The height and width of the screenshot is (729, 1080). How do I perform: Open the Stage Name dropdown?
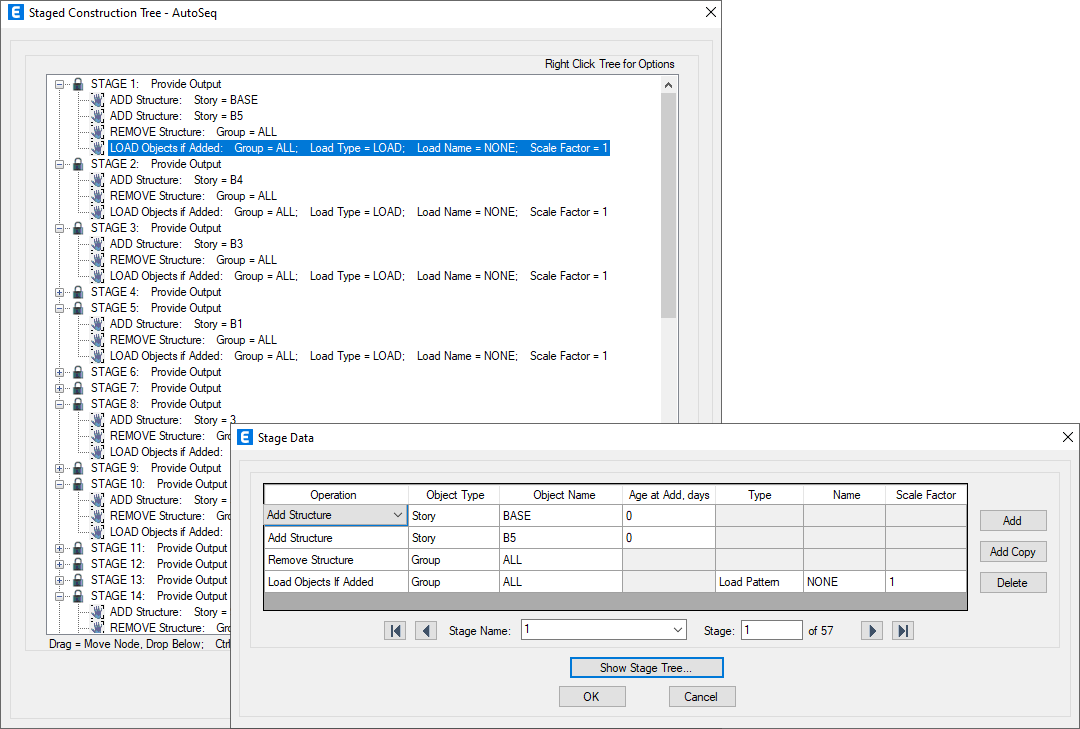tap(678, 630)
